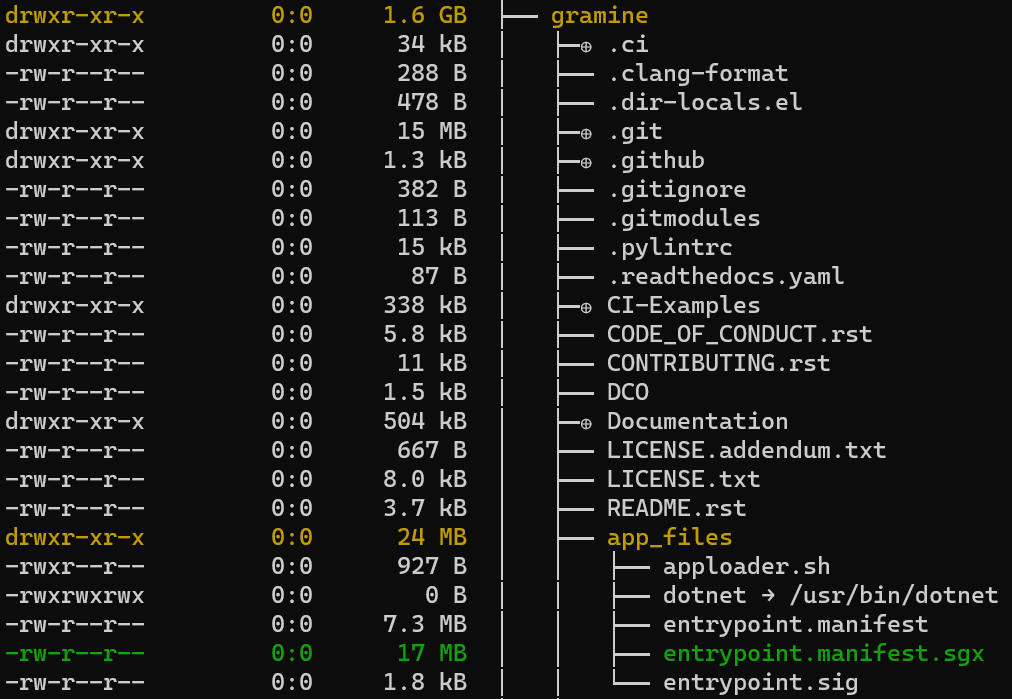Image resolution: width=1012 pixels, height=699 pixels.
Task: Select the app_files directory
Action: pyautogui.click(x=669, y=537)
